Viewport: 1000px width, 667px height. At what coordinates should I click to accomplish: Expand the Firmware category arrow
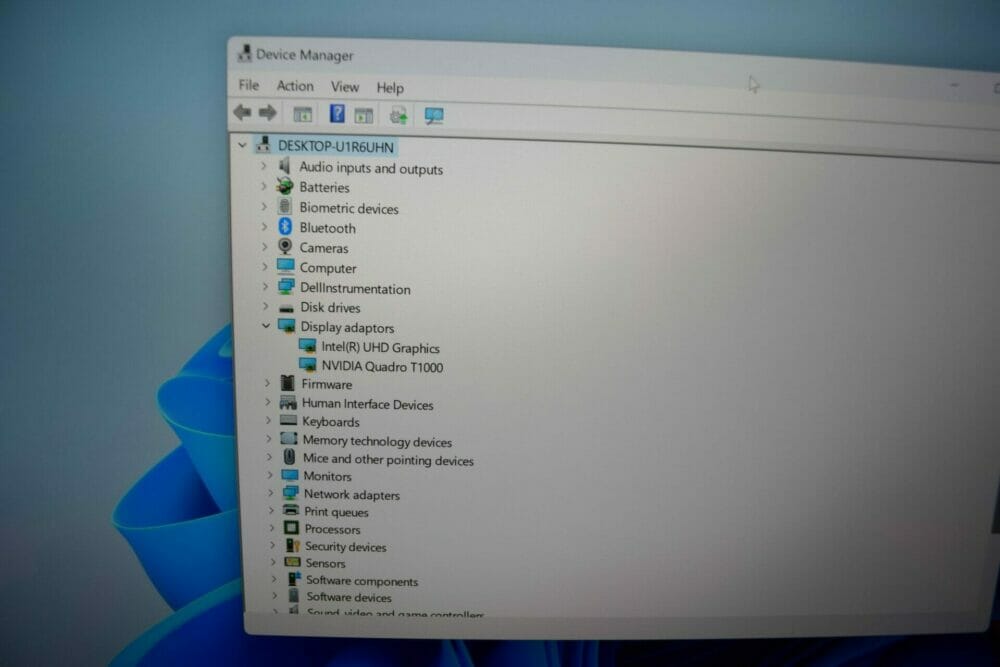pyautogui.click(x=267, y=383)
